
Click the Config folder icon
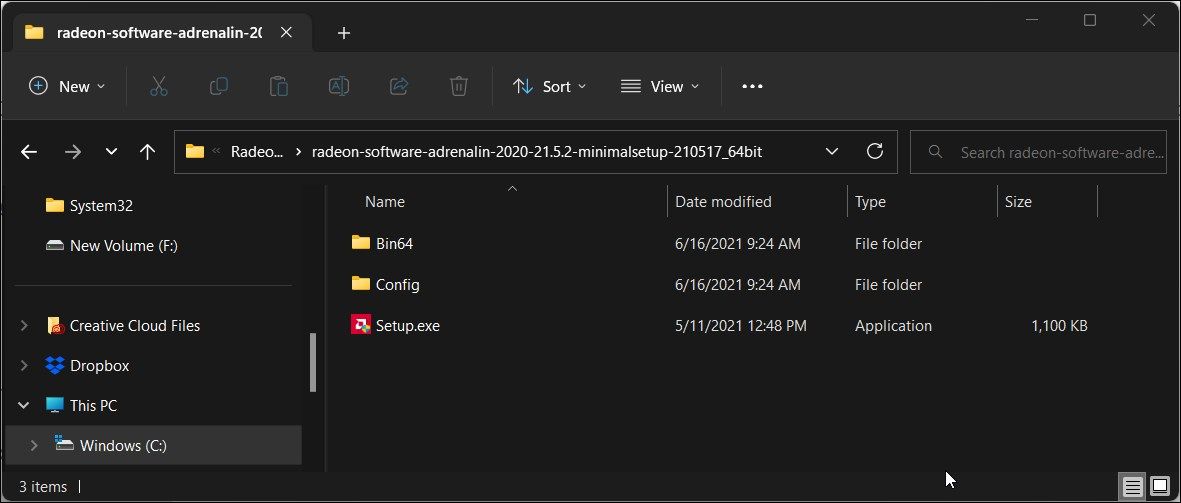(361, 284)
